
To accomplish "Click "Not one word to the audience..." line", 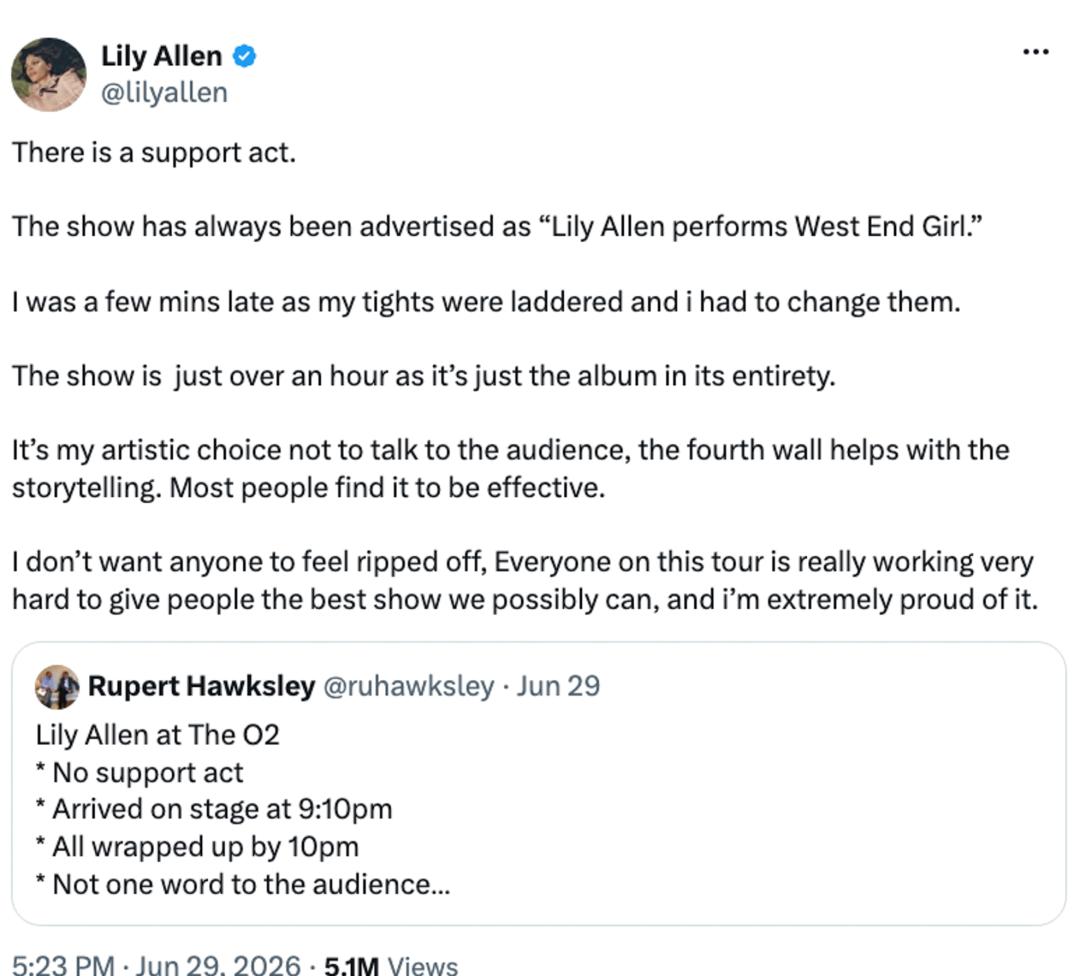I will coord(243,885).
